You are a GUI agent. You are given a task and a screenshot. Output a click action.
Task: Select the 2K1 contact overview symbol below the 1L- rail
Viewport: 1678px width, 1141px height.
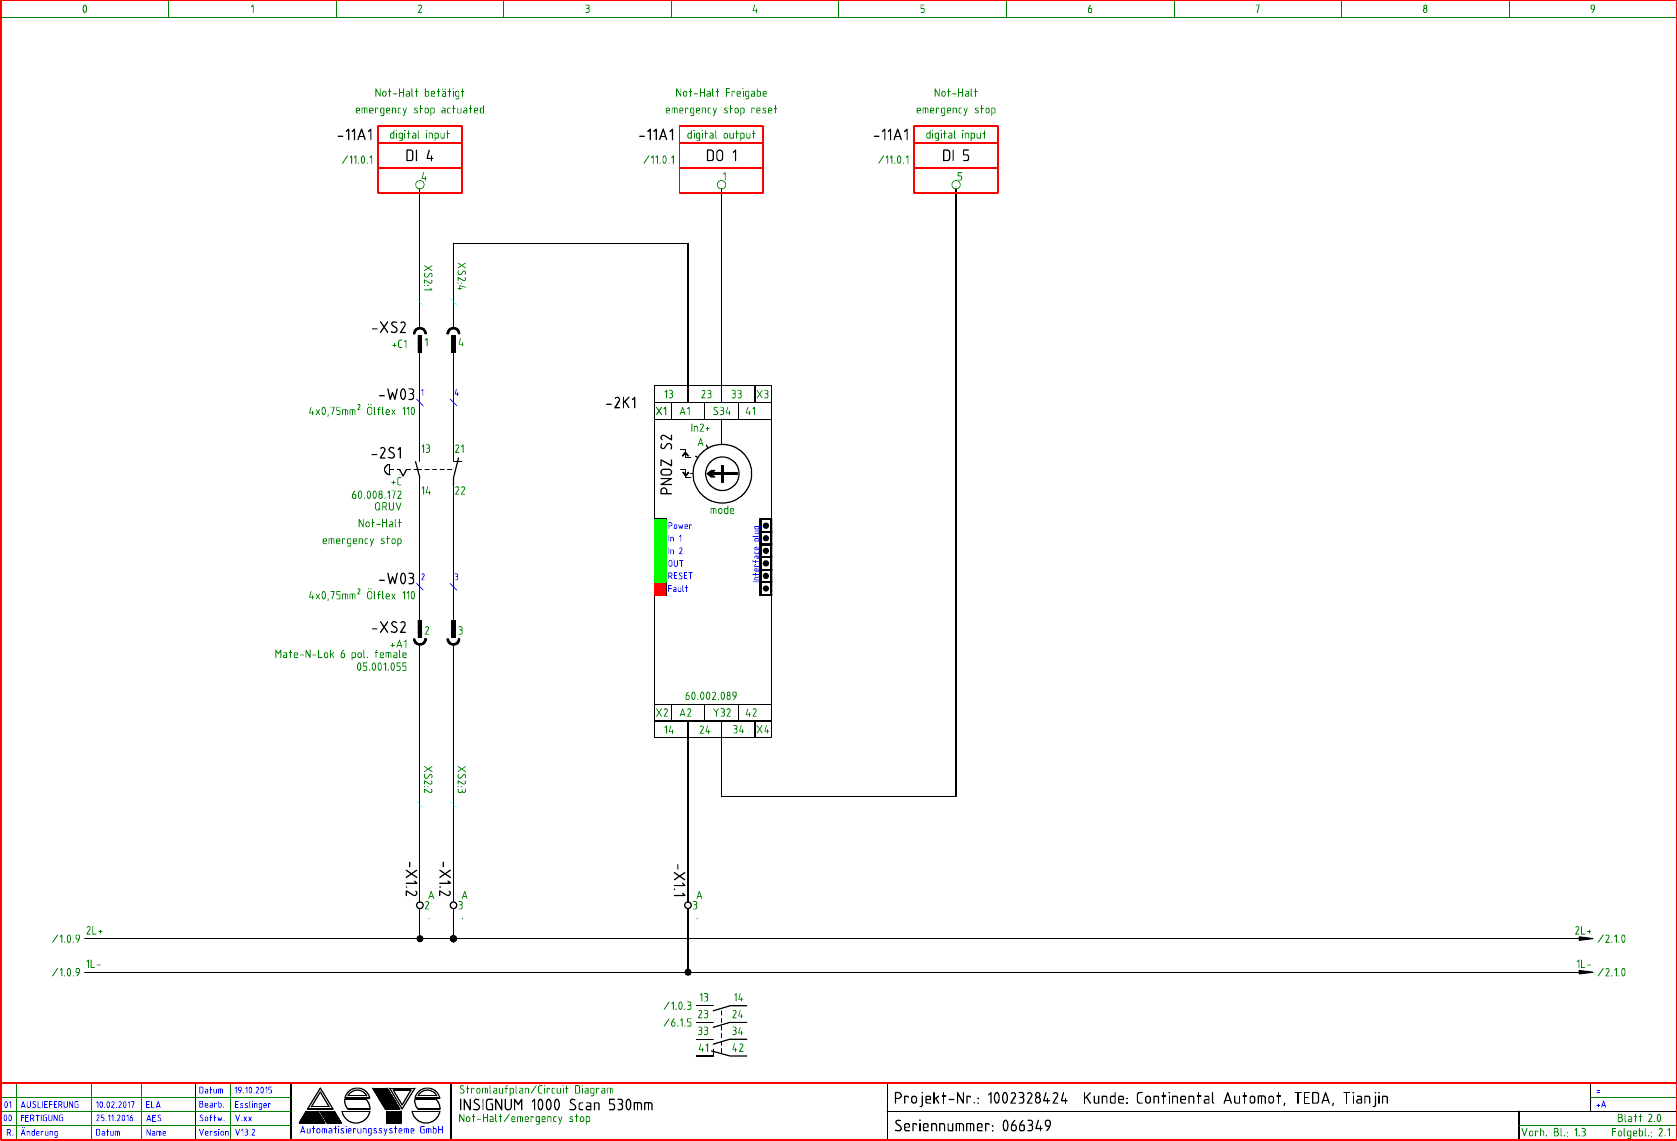pos(721,1024)
